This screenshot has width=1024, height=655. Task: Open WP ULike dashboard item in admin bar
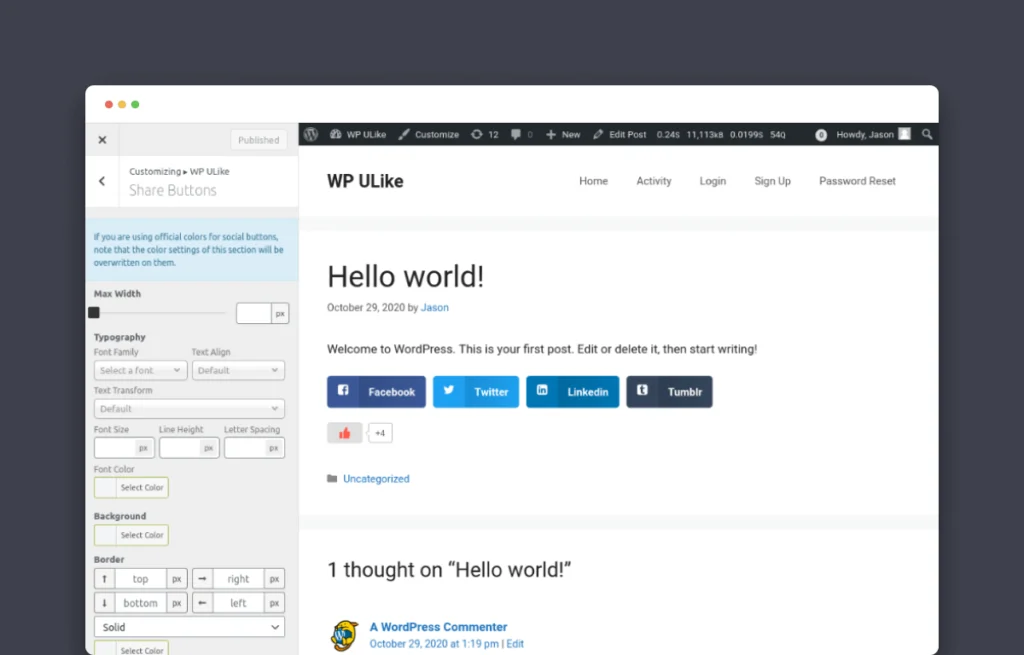(x=358, y=135)
